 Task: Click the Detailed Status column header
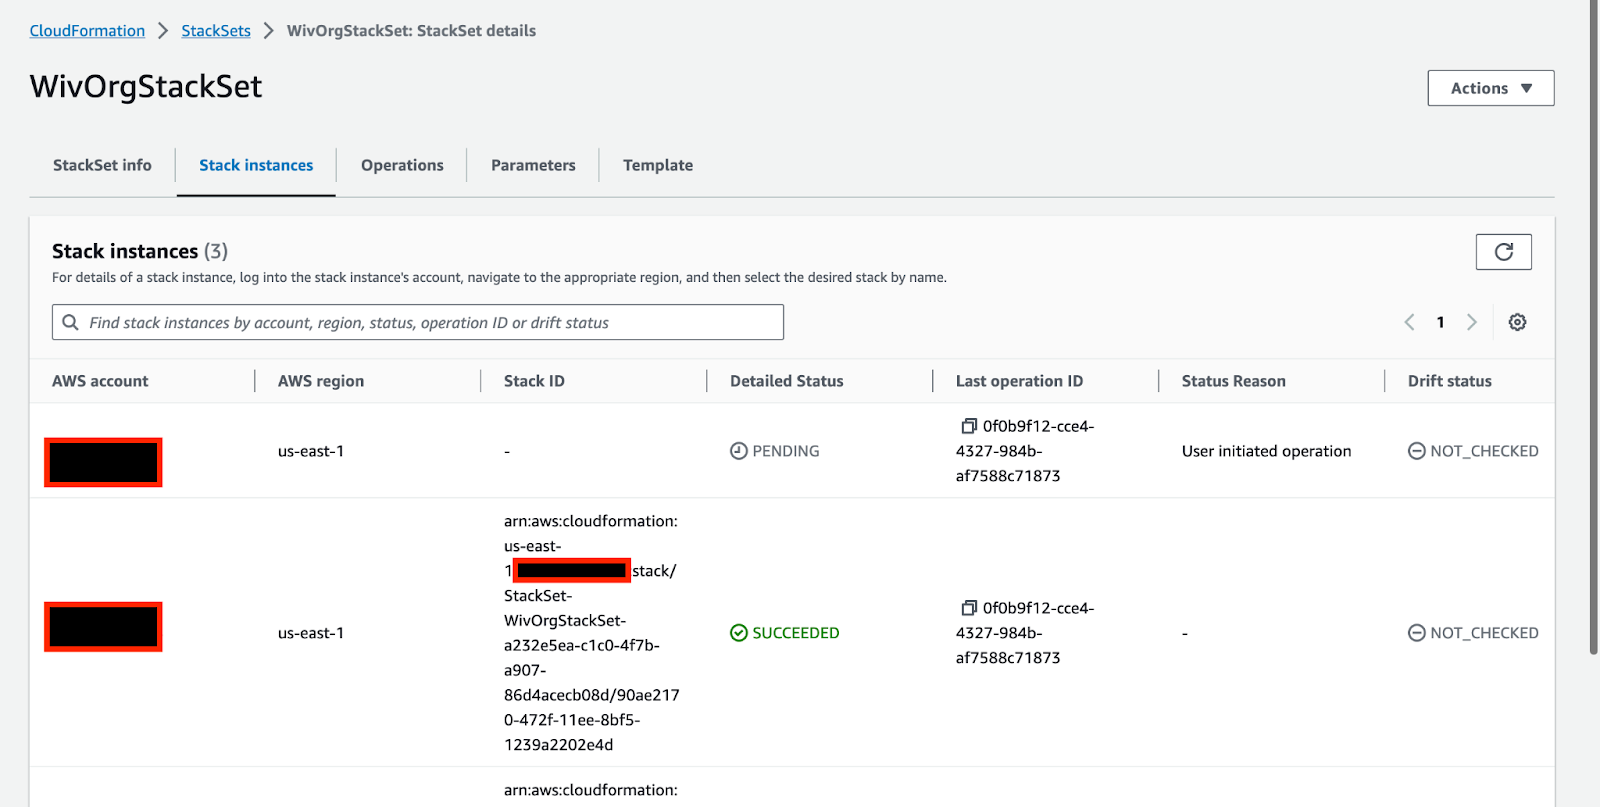787,381
